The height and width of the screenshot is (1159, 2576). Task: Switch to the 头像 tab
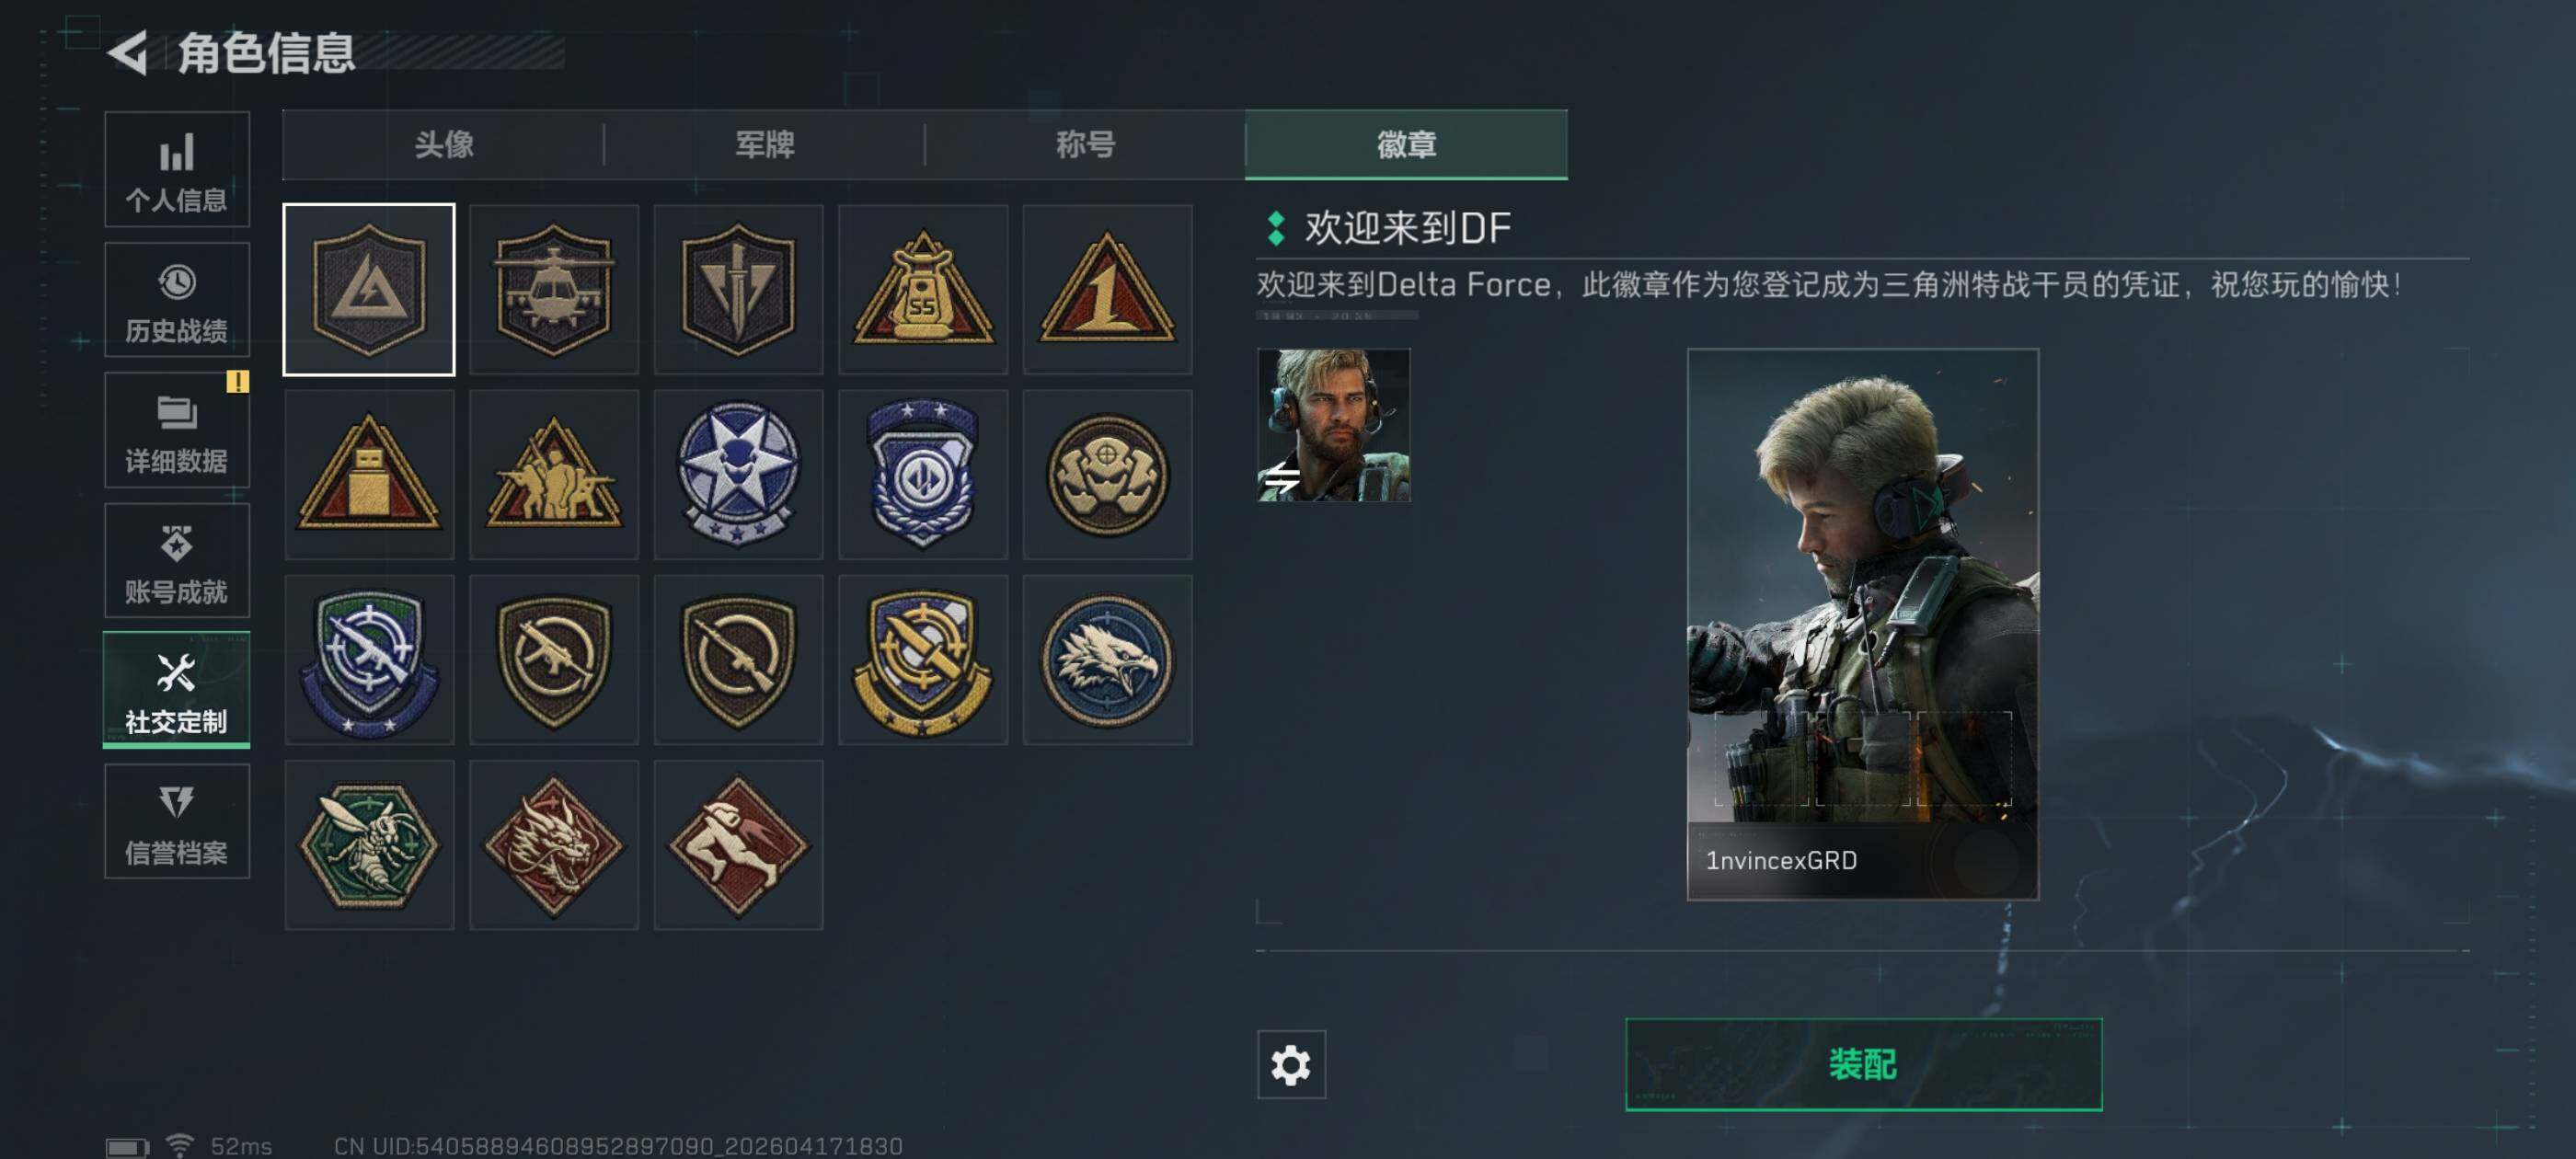[x=443, y=145]
